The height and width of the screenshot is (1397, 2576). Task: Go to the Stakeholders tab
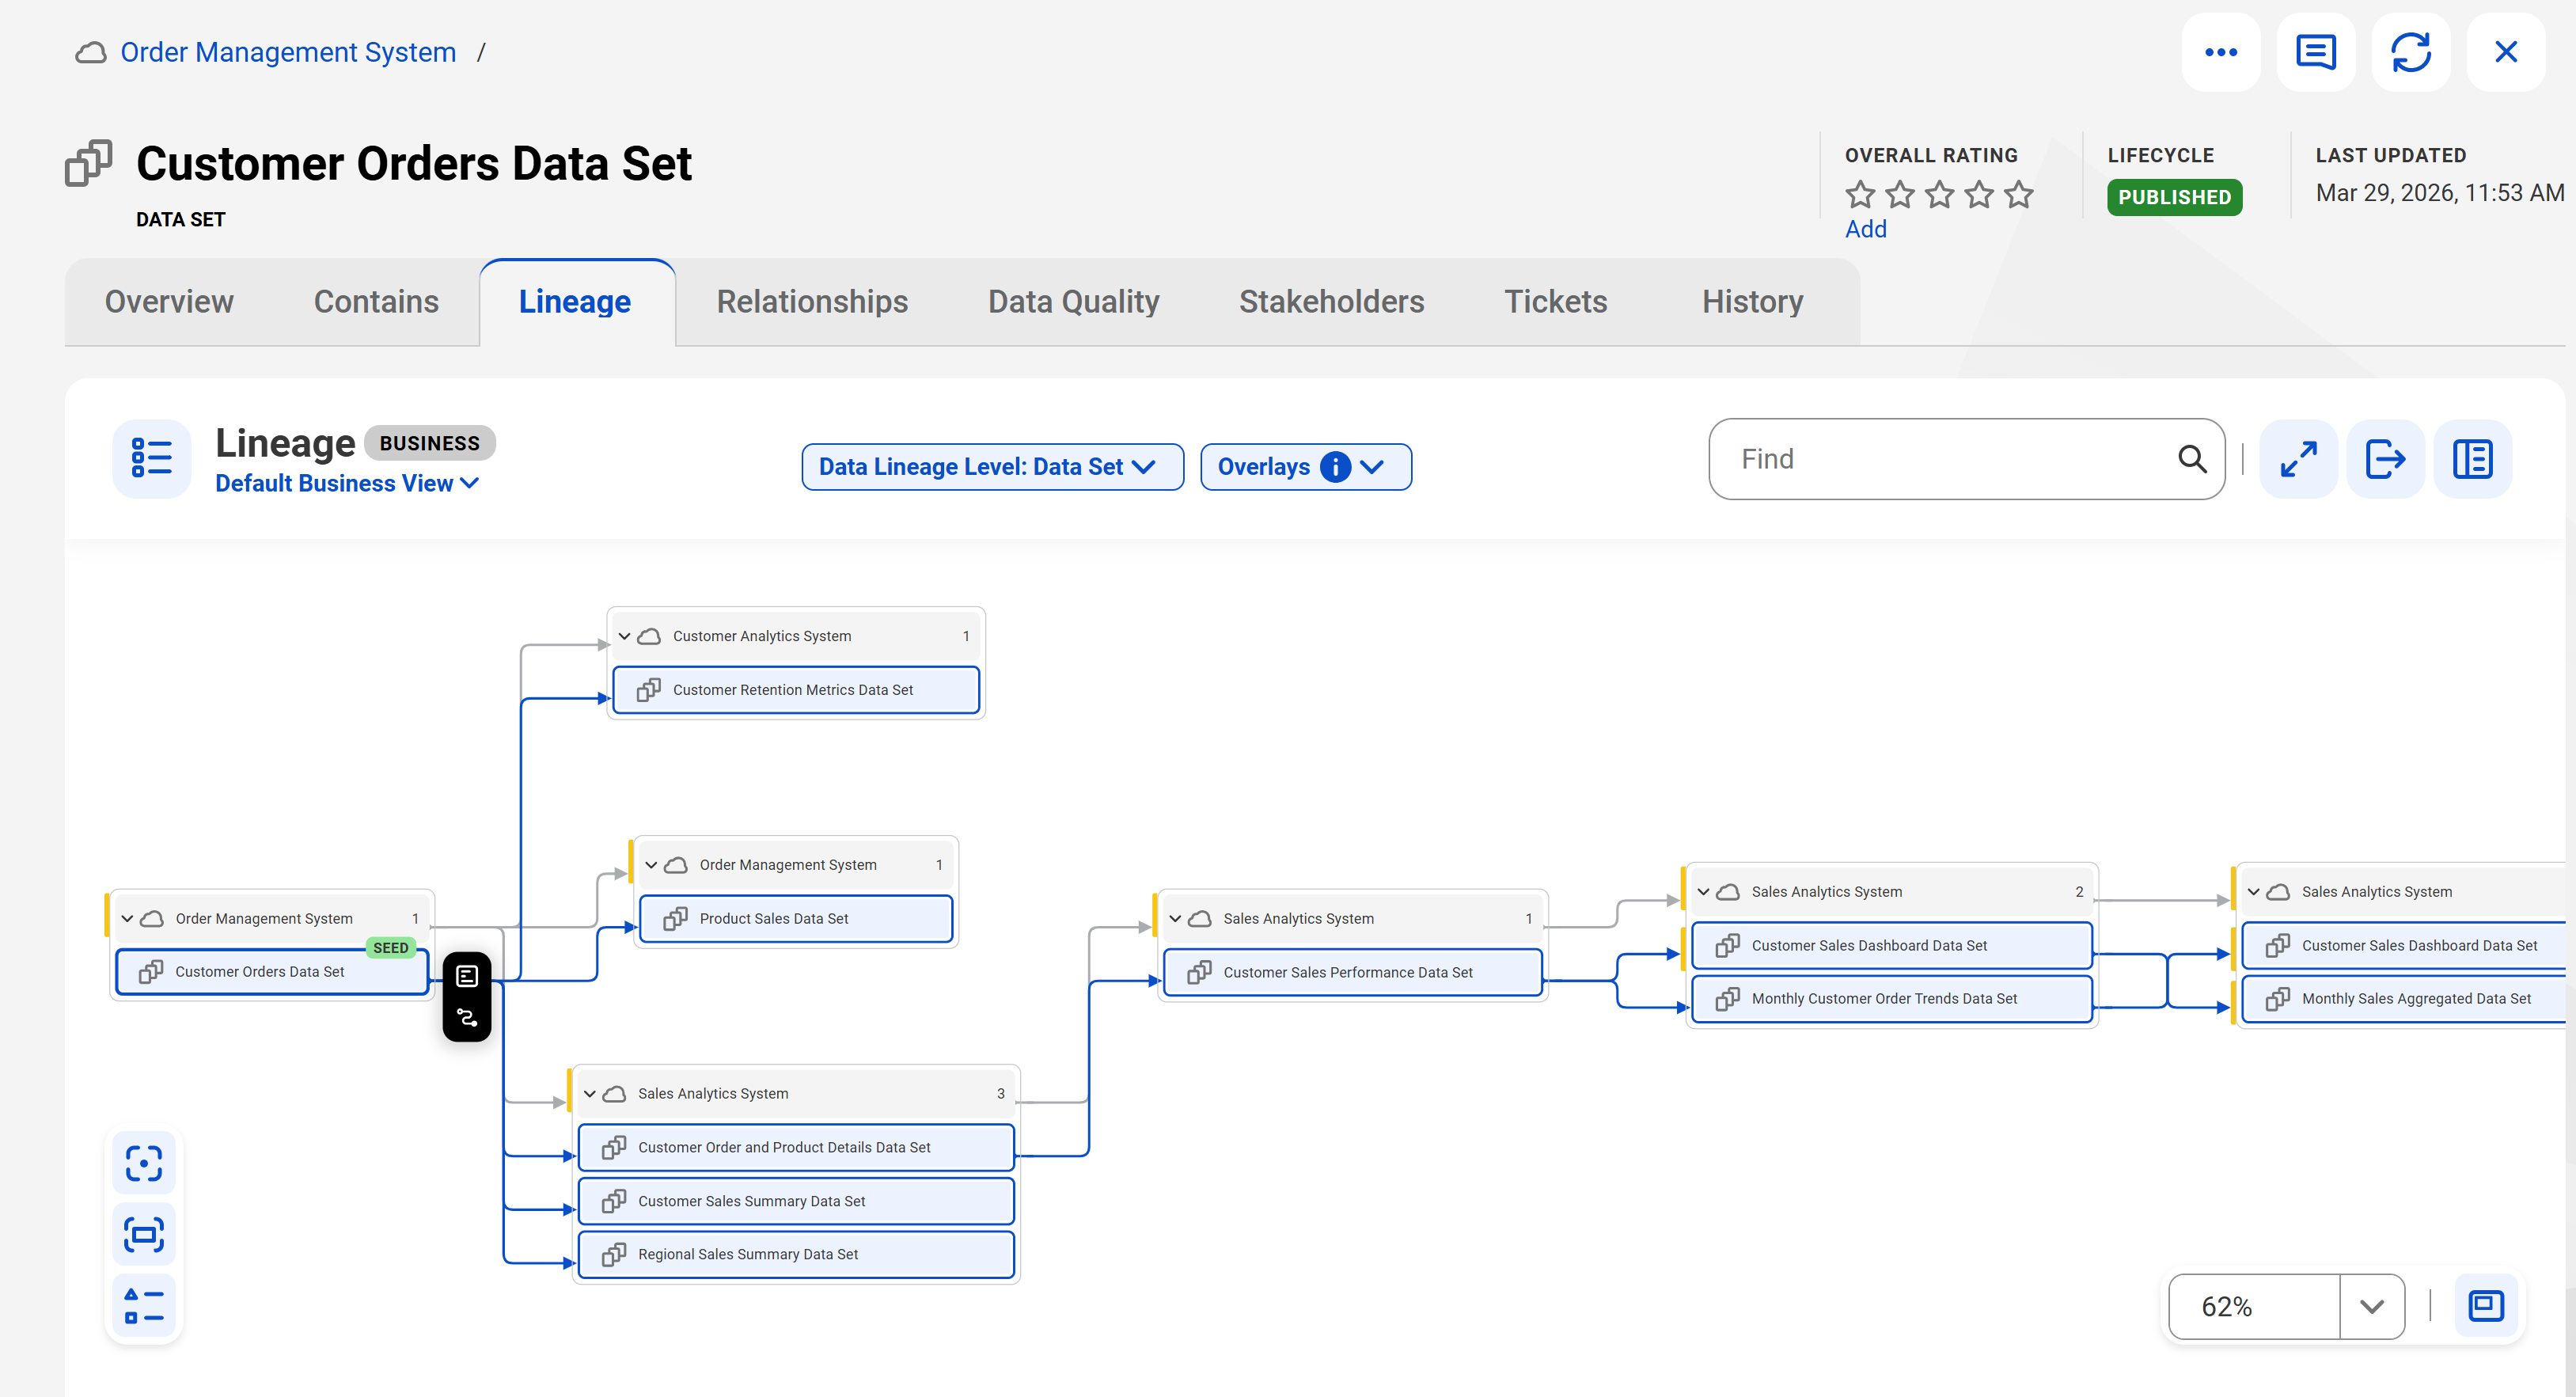(x=1331, y=302)
